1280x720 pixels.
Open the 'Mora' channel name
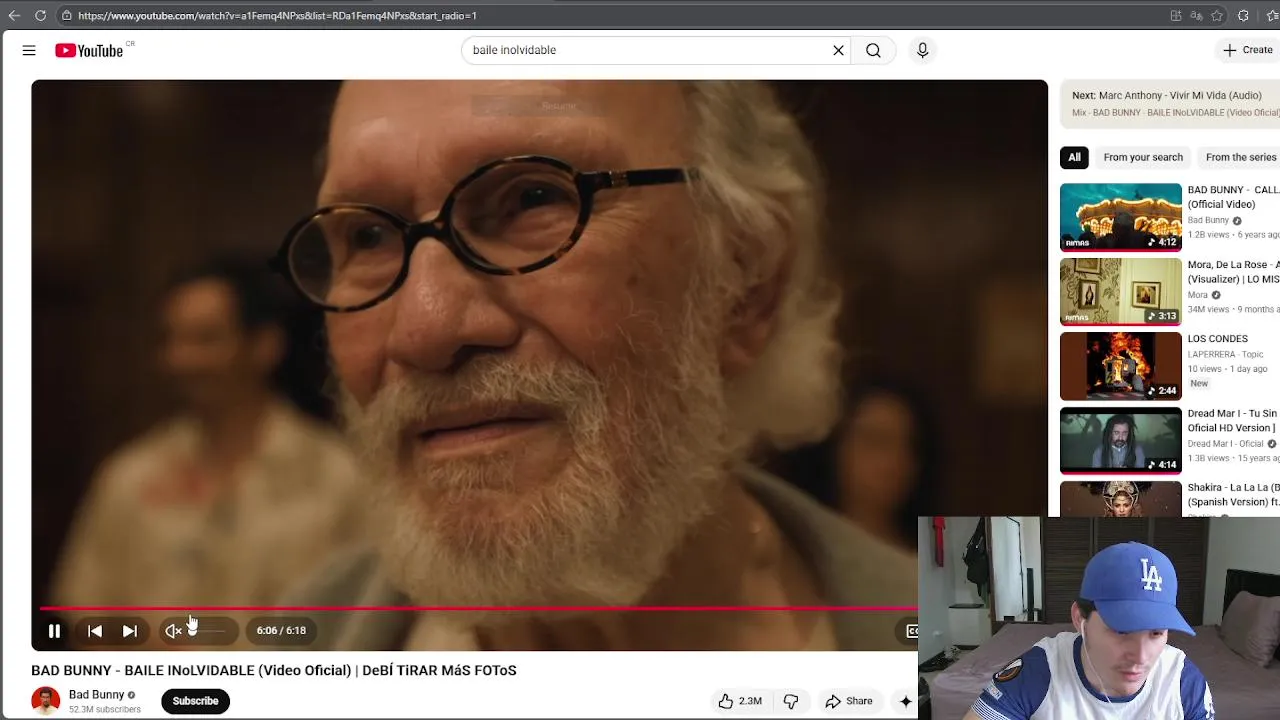pos(1198,295)
